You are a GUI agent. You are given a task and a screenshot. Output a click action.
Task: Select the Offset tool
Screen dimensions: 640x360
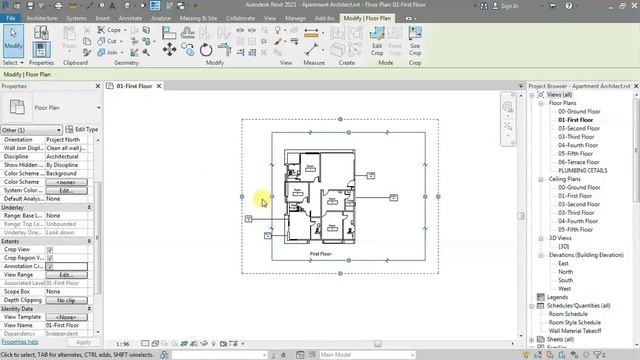pyautogui.click(x=187, y=33)
